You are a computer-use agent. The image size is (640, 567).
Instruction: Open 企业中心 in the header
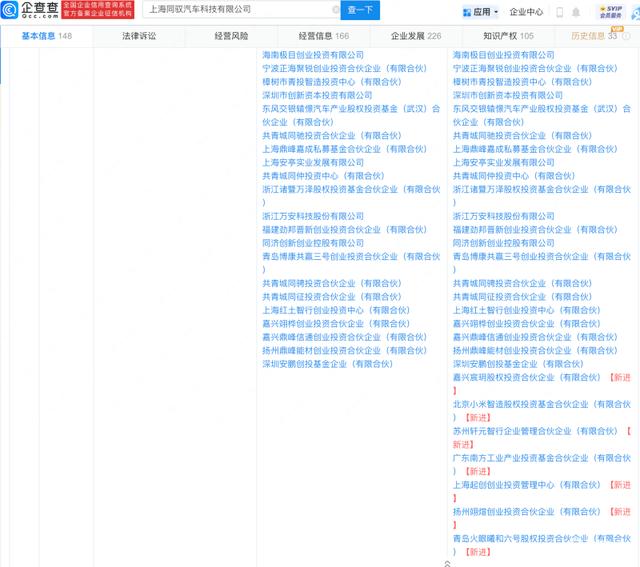(x=526, y=12)
